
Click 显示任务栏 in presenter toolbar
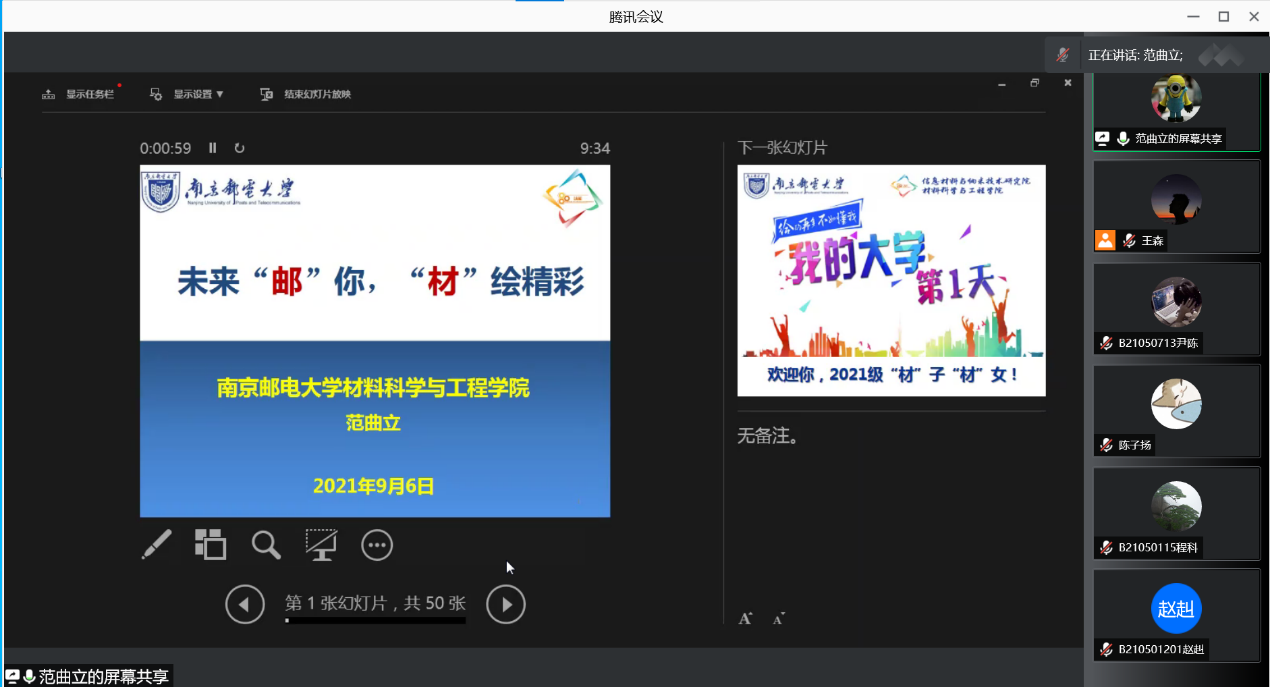(x=80, y=94)
